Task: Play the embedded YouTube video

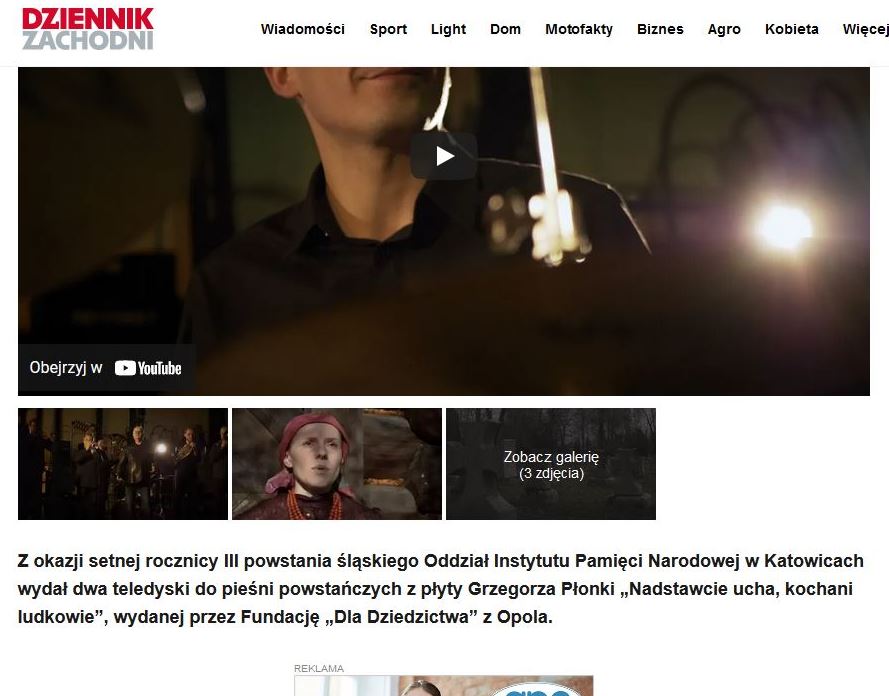Action: point(444,156)
